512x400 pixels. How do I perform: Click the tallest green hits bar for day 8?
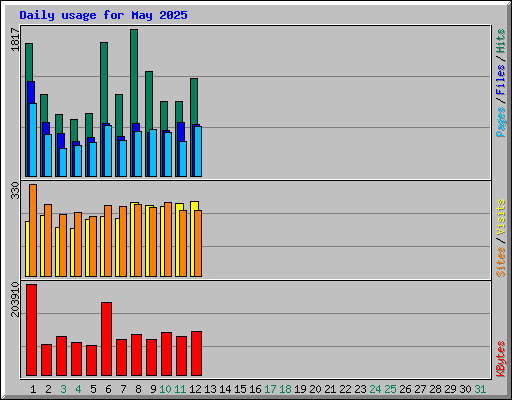point(134,76)
